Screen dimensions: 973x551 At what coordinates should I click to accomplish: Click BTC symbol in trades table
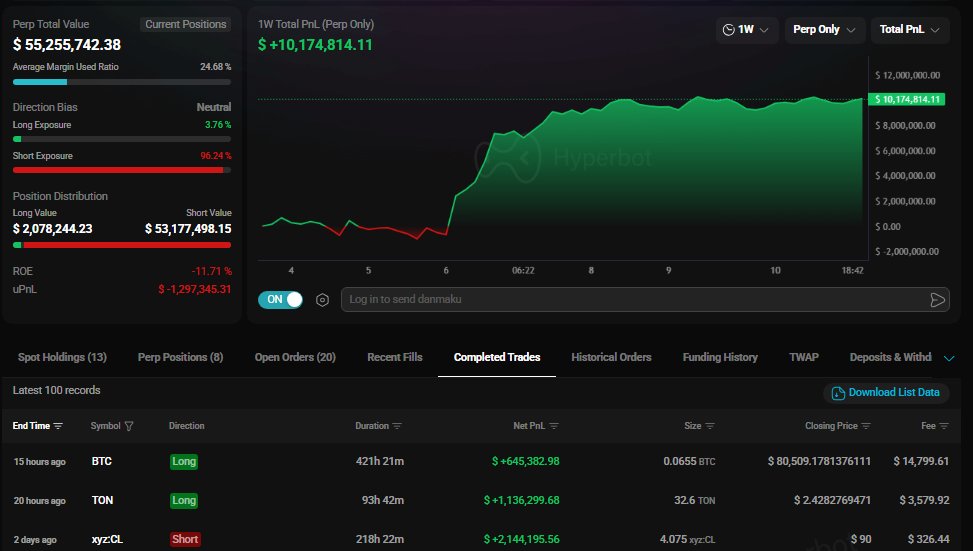pos(102,462)
